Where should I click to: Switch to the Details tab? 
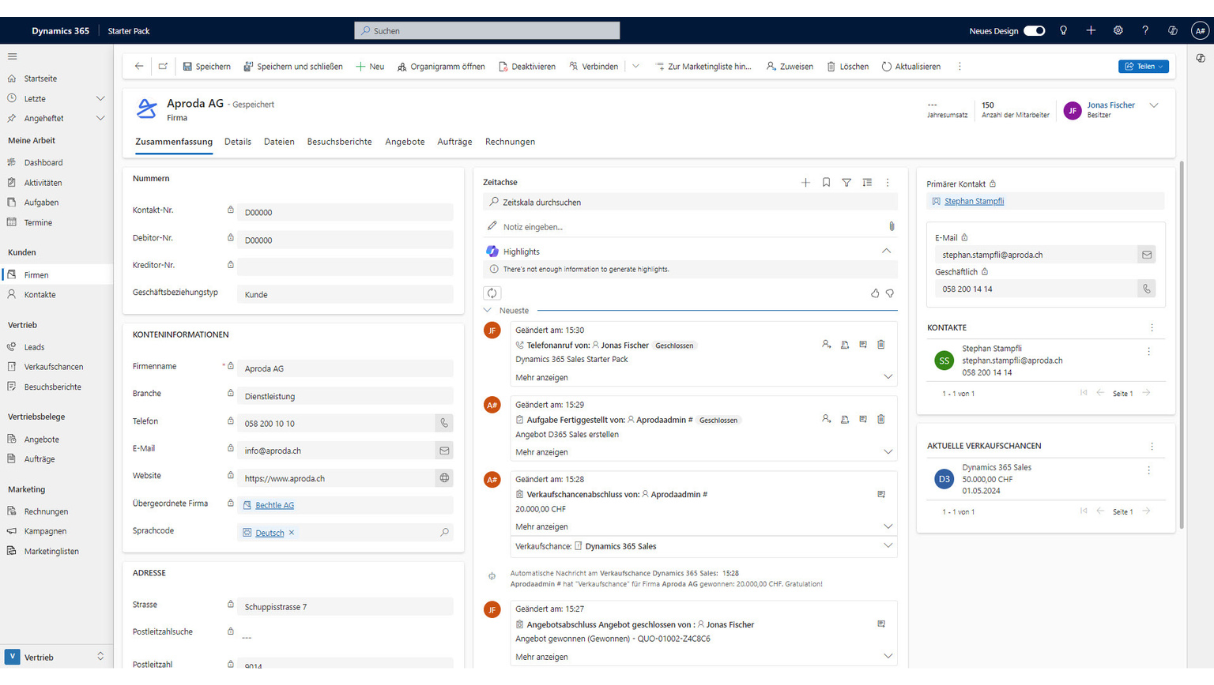[x=238, y=142]
